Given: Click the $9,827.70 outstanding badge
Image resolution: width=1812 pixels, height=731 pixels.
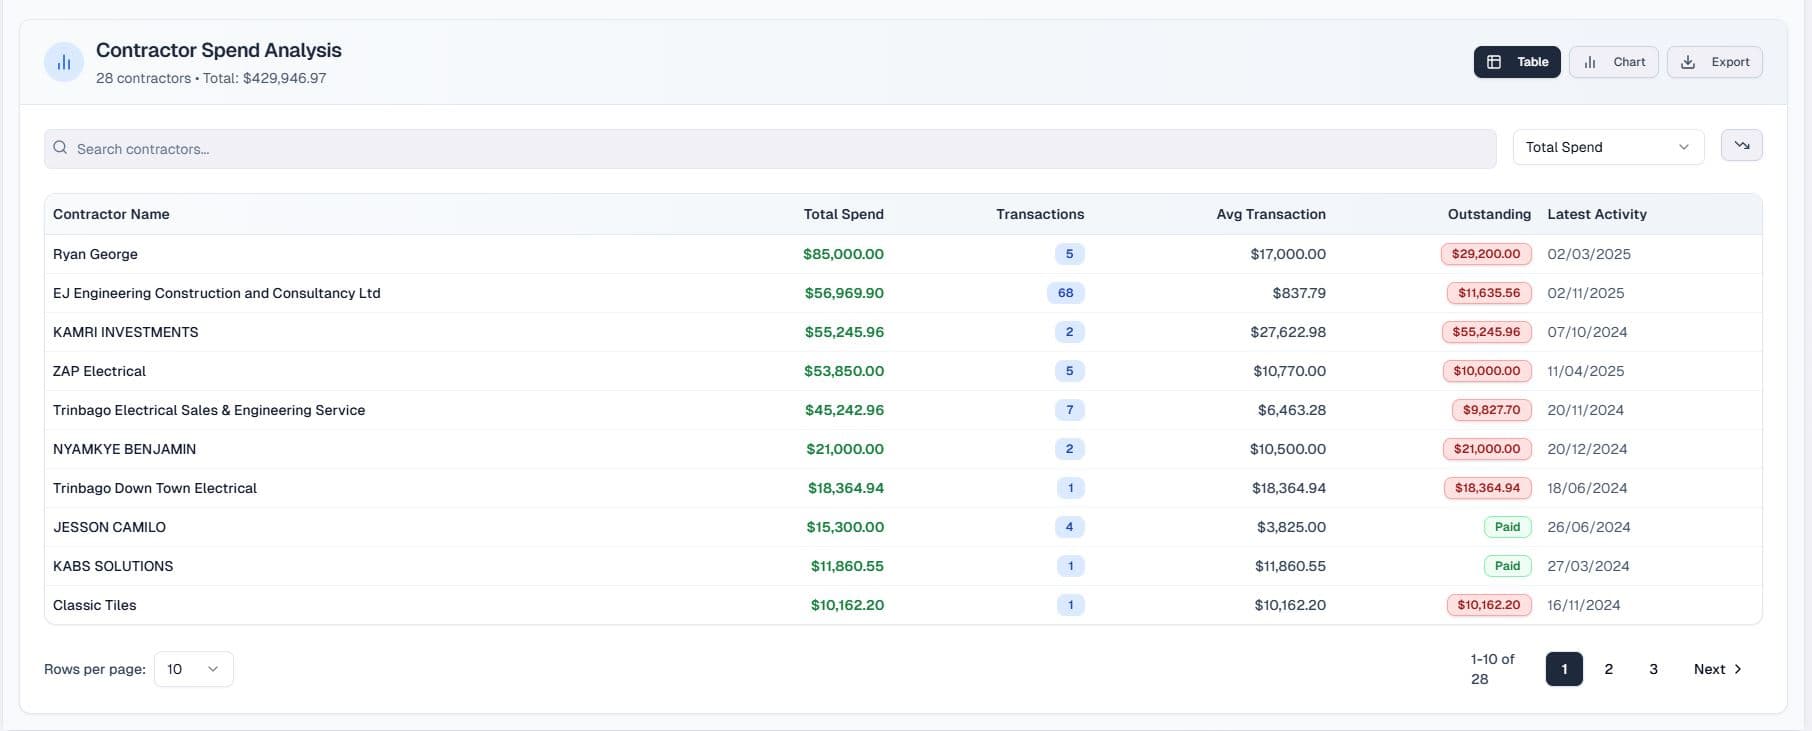Looking at the screenshot, I should tap(1491, 410).
